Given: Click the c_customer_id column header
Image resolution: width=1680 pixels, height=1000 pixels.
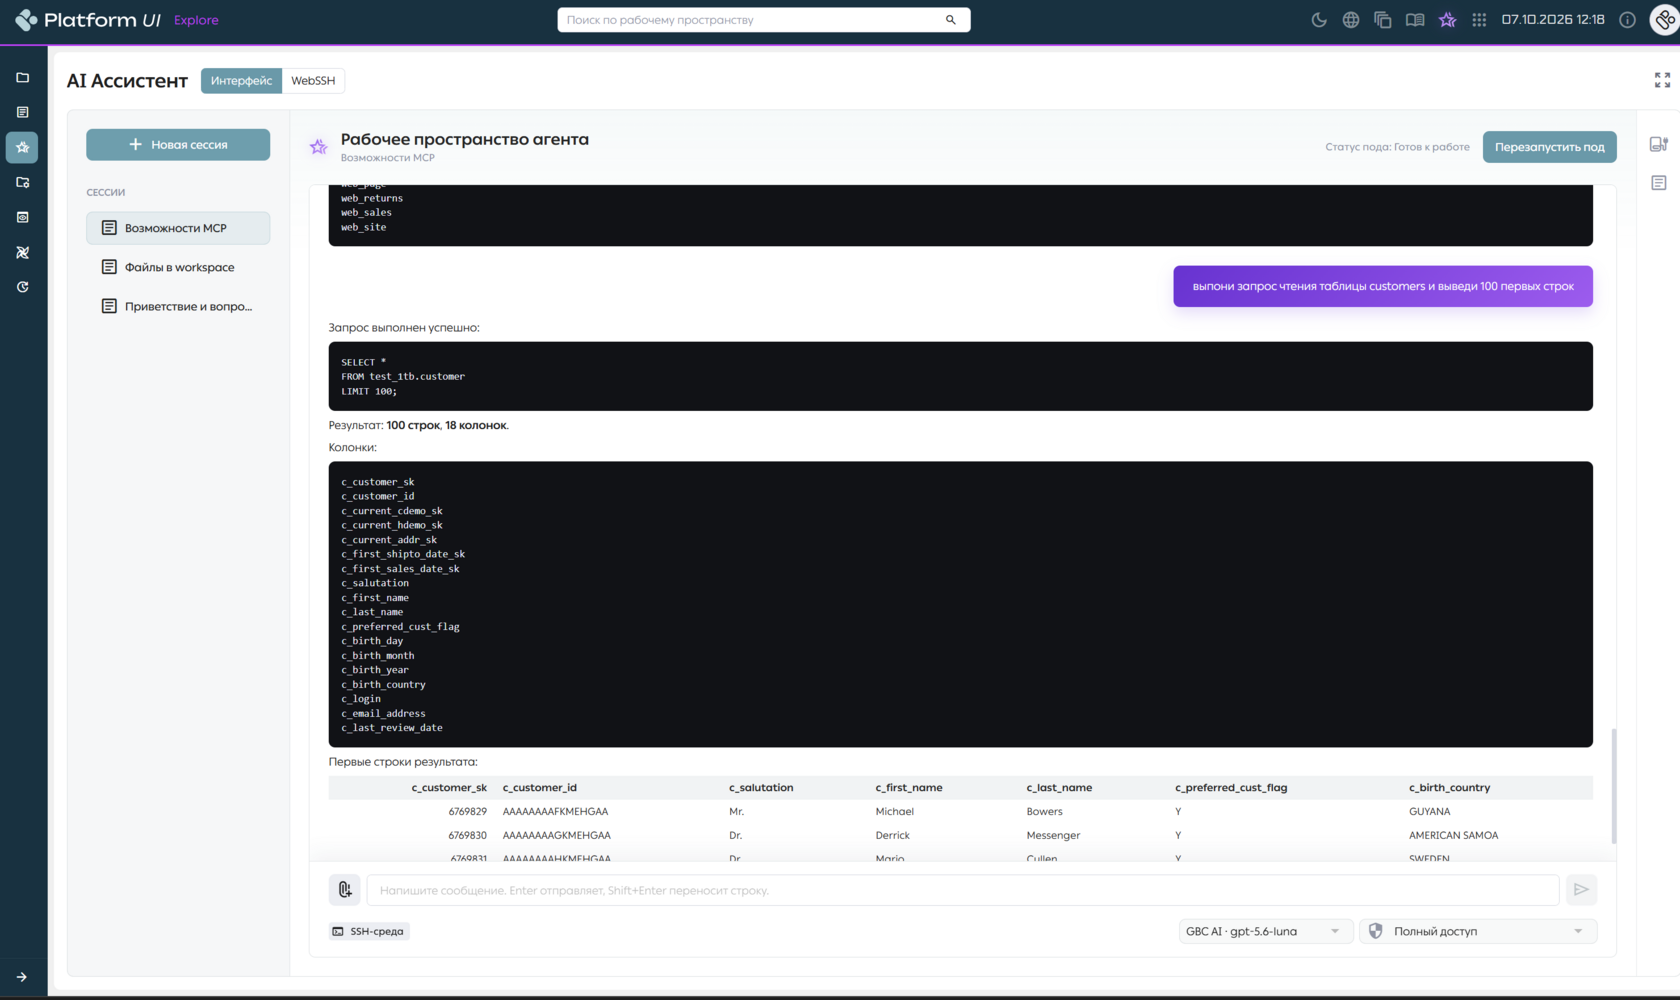Looking at the screenshot, I should point(540,788).
